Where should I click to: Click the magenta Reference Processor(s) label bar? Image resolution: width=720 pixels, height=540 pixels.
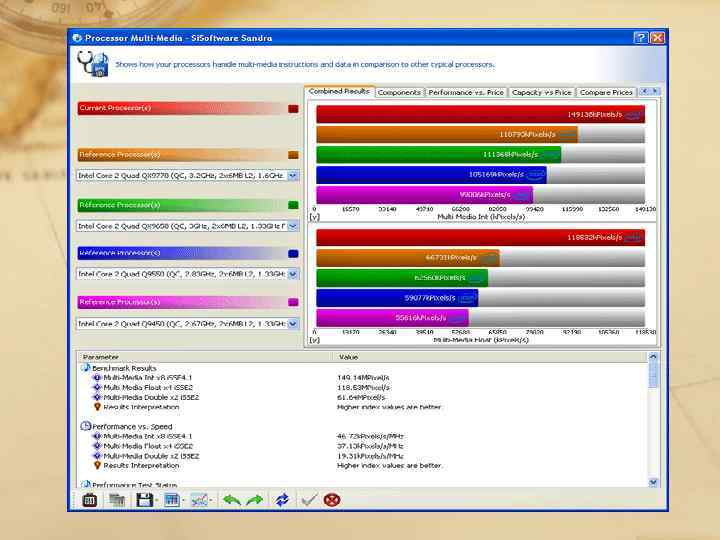click(182, 302)
